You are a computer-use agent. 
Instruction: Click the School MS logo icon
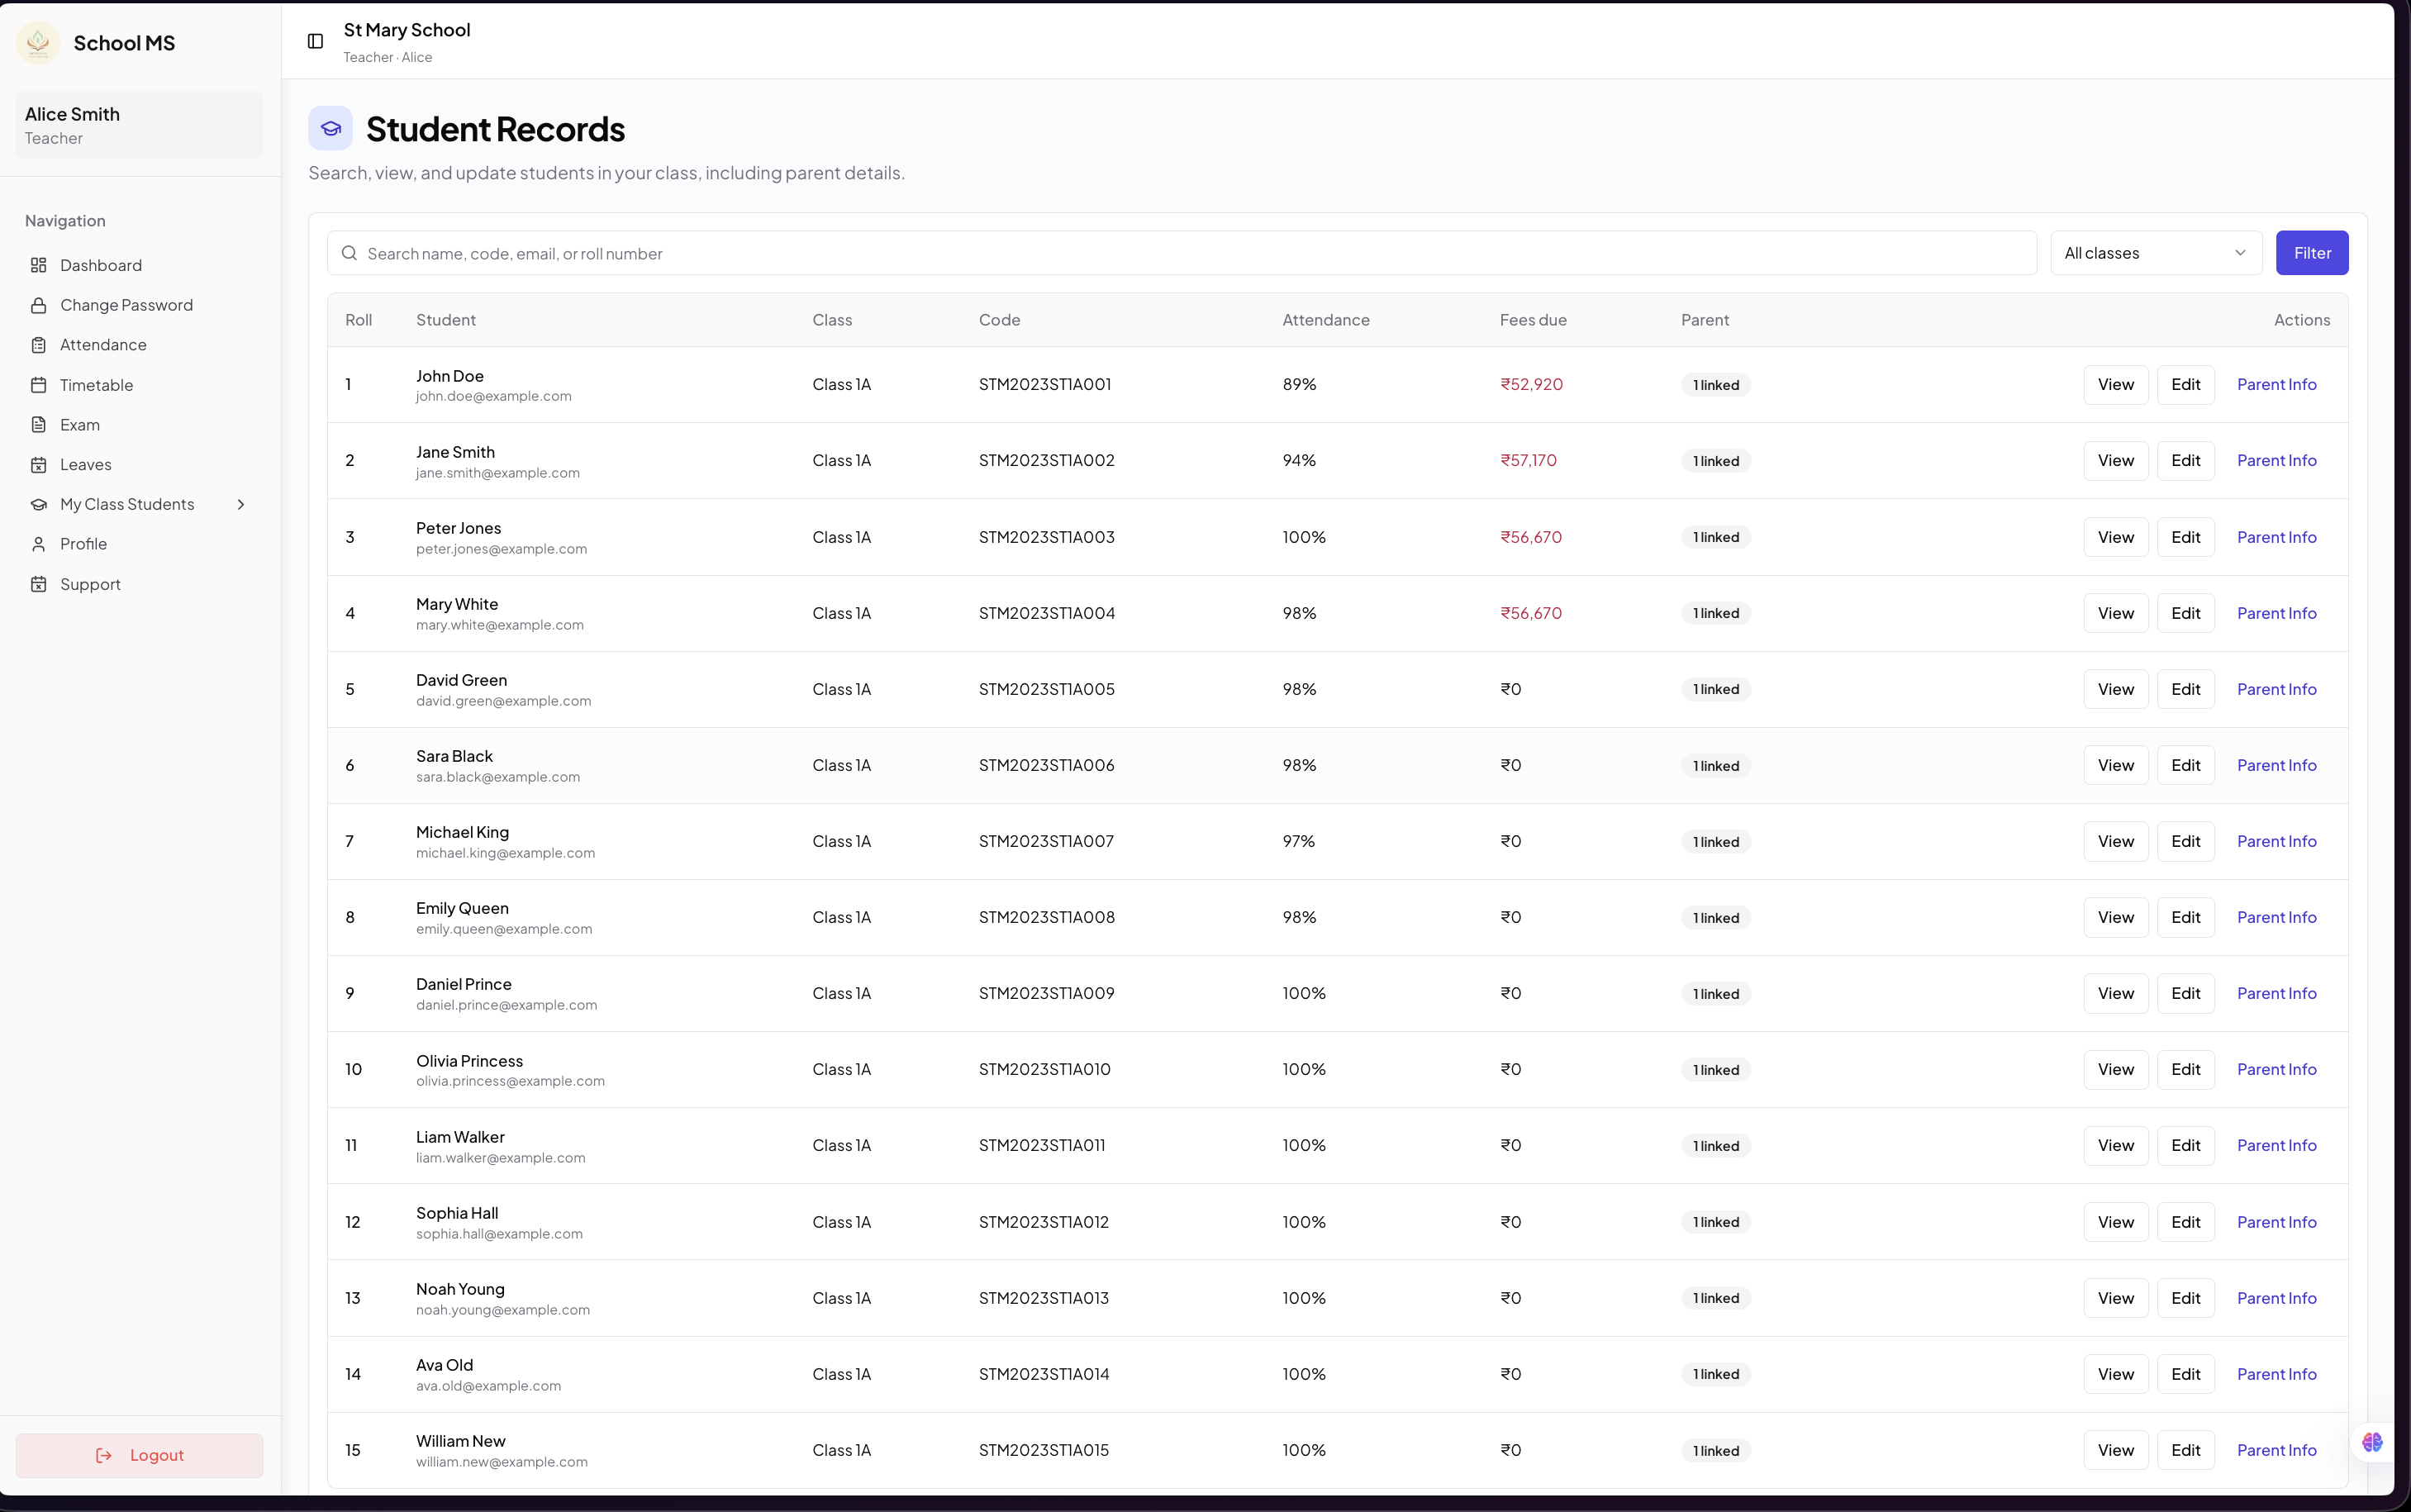[38, 43]
